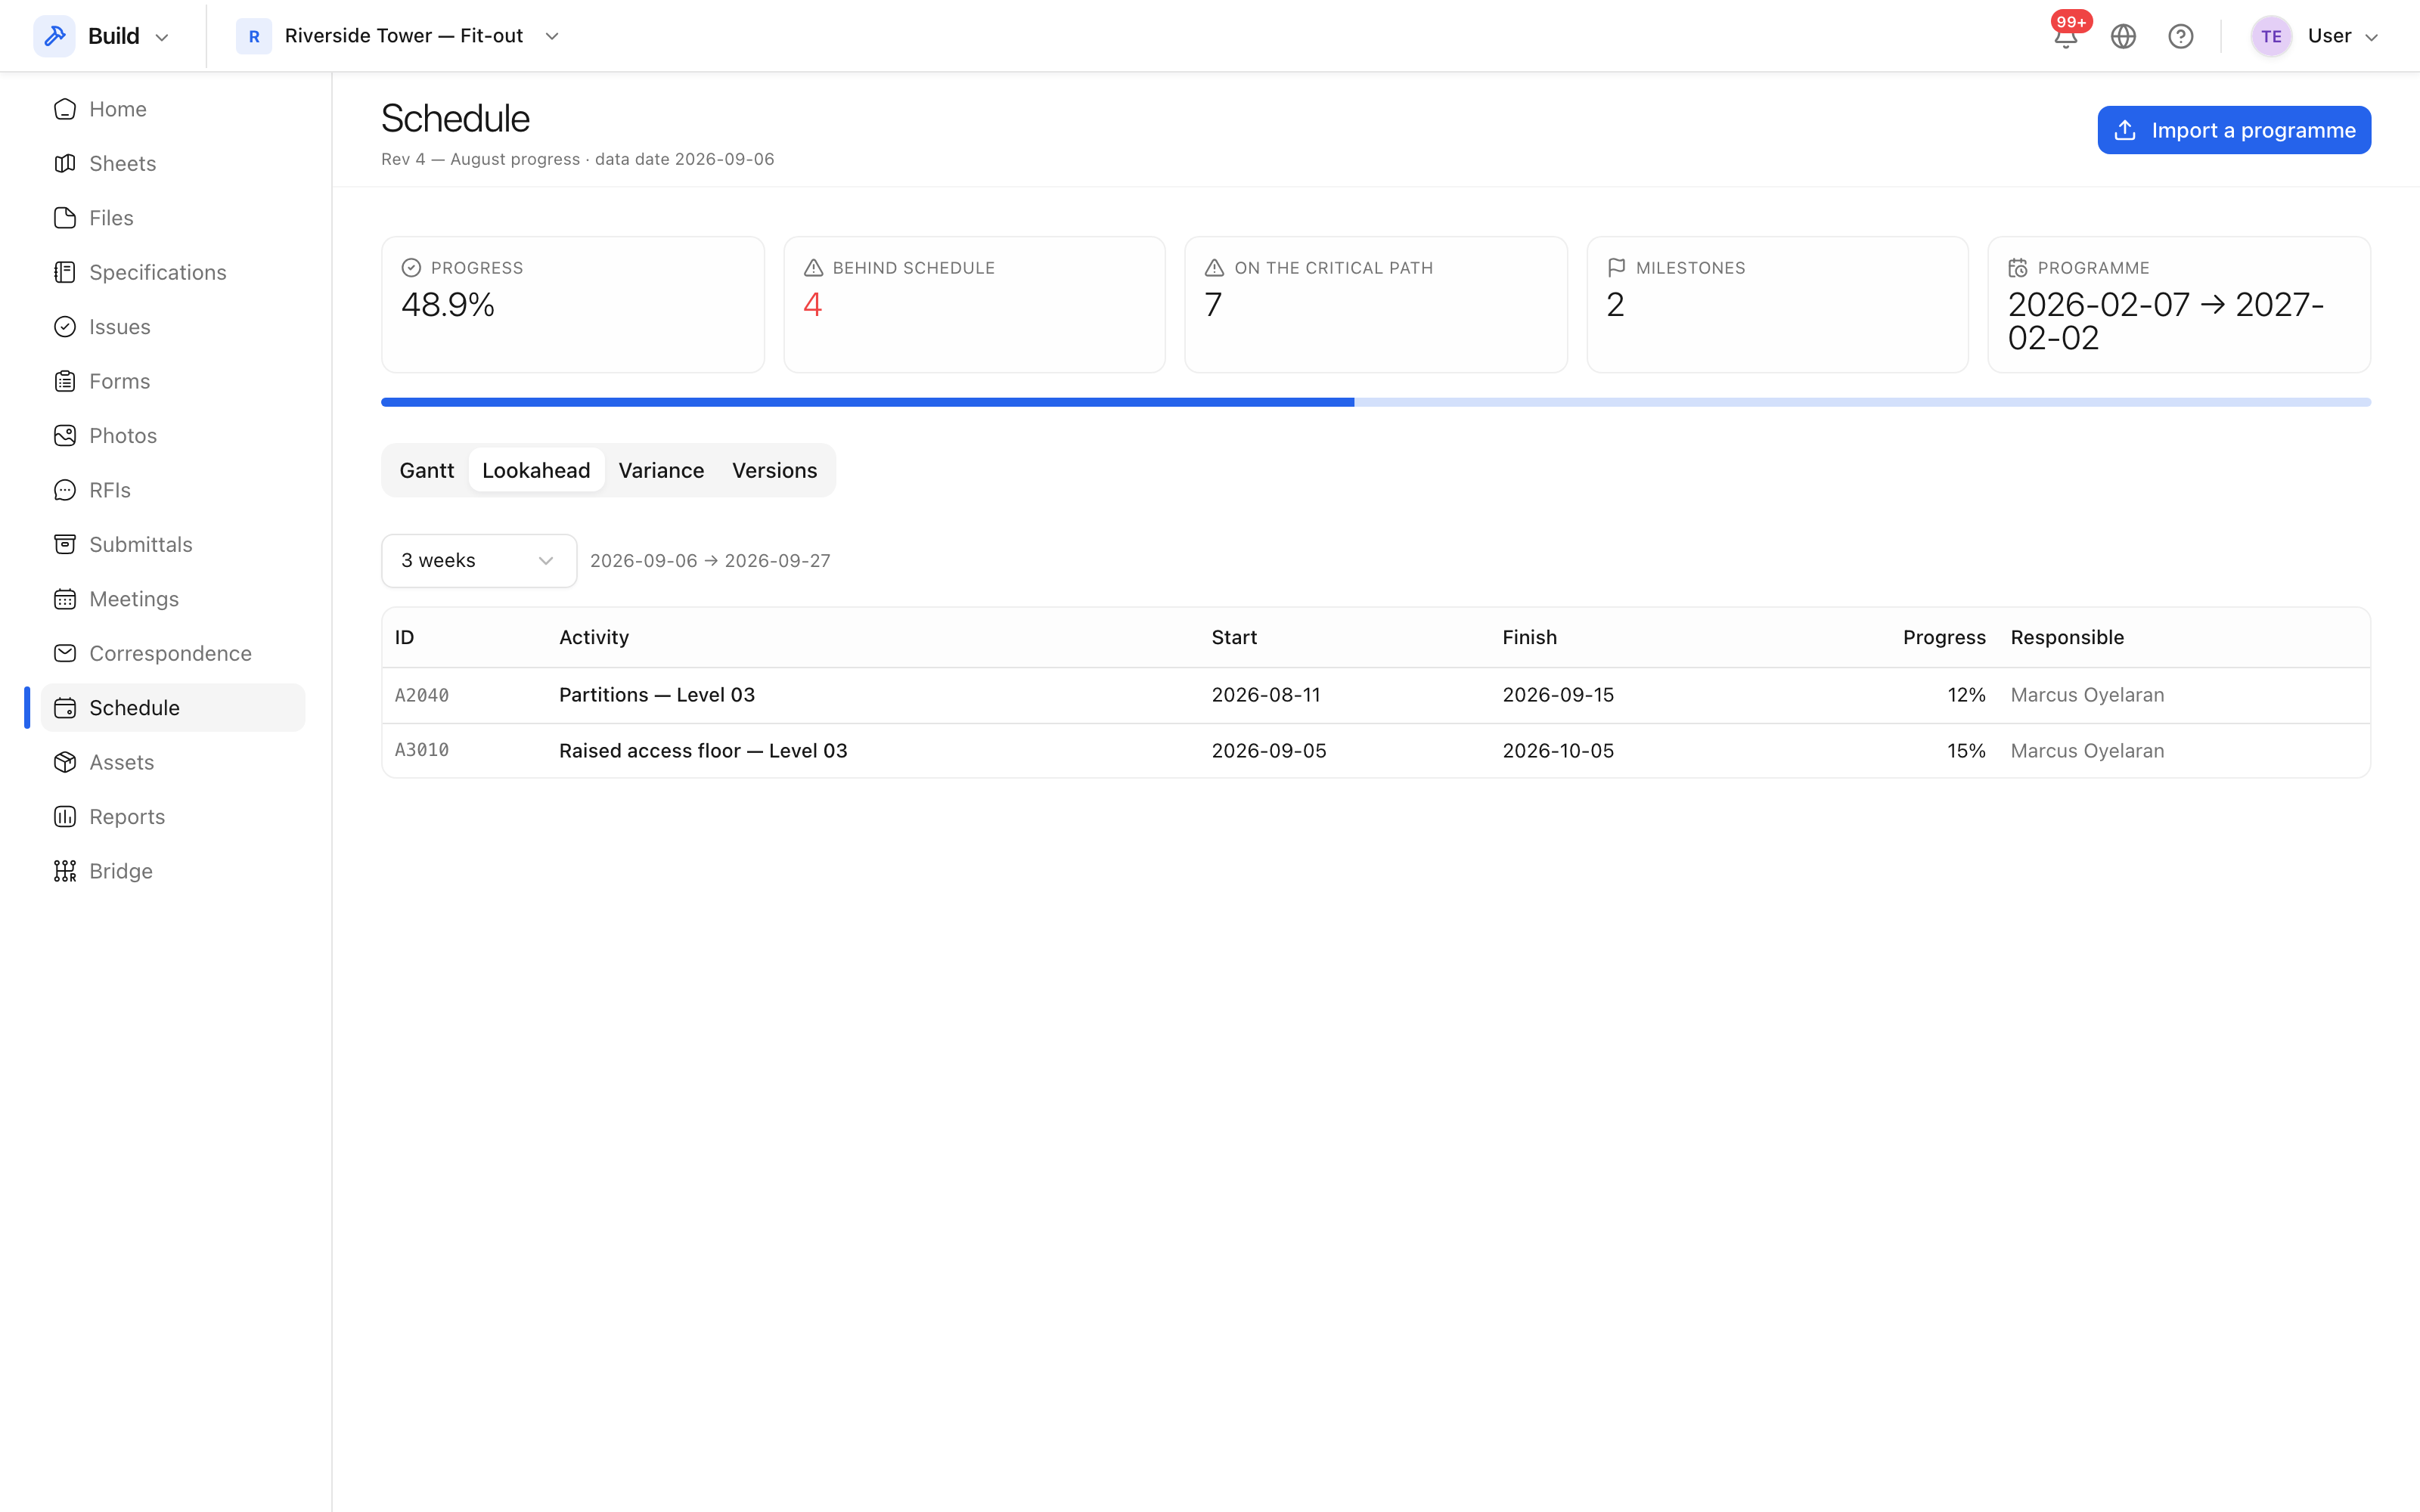This screenshot has width=2420, height=1512.
Task: Click the globe language icon
Action: pos(2123,36)
